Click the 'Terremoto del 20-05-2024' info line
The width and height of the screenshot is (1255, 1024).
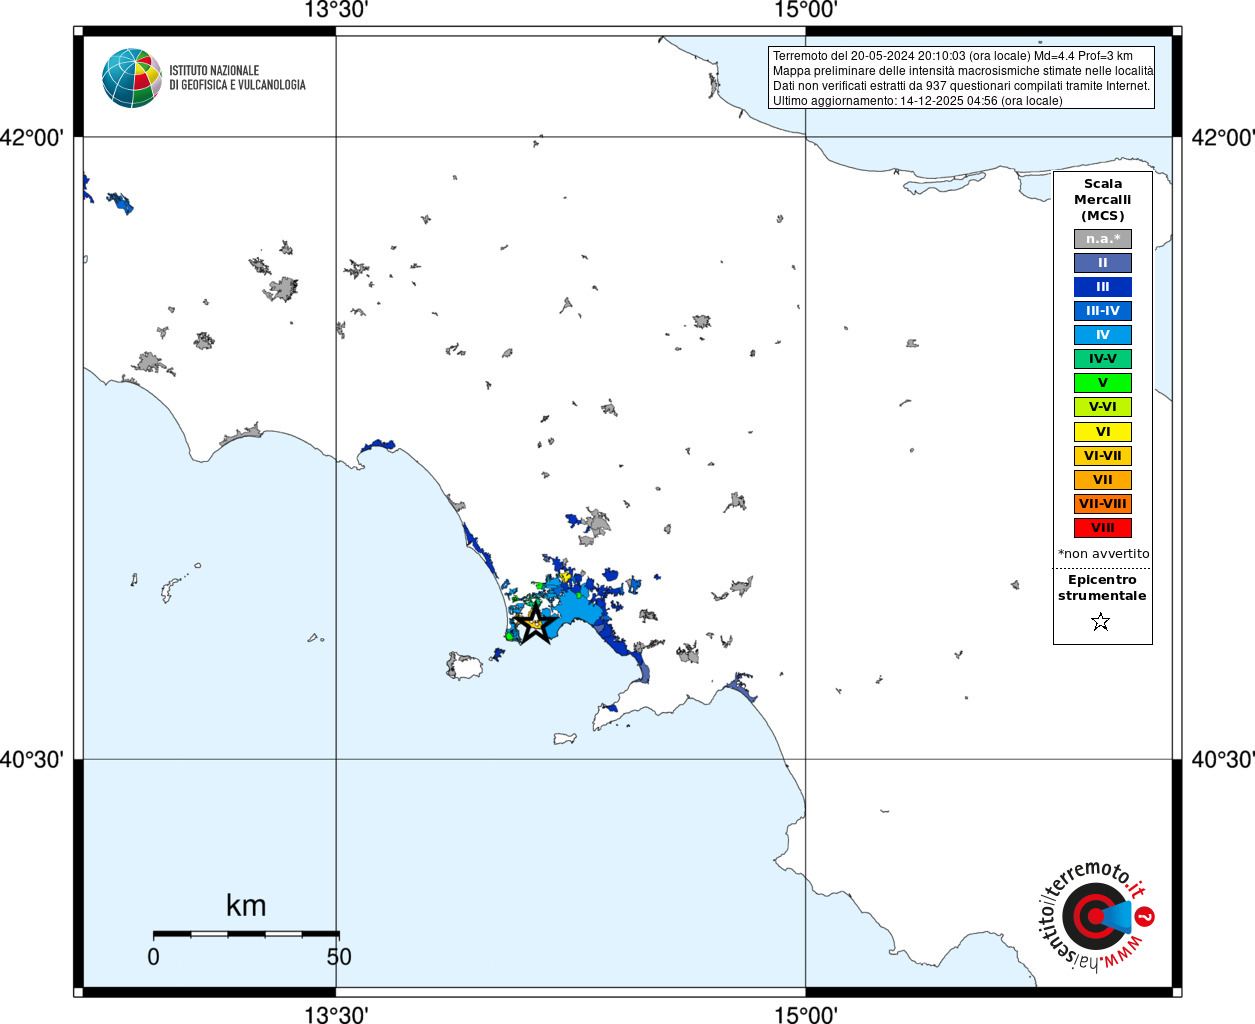point(953,56)
